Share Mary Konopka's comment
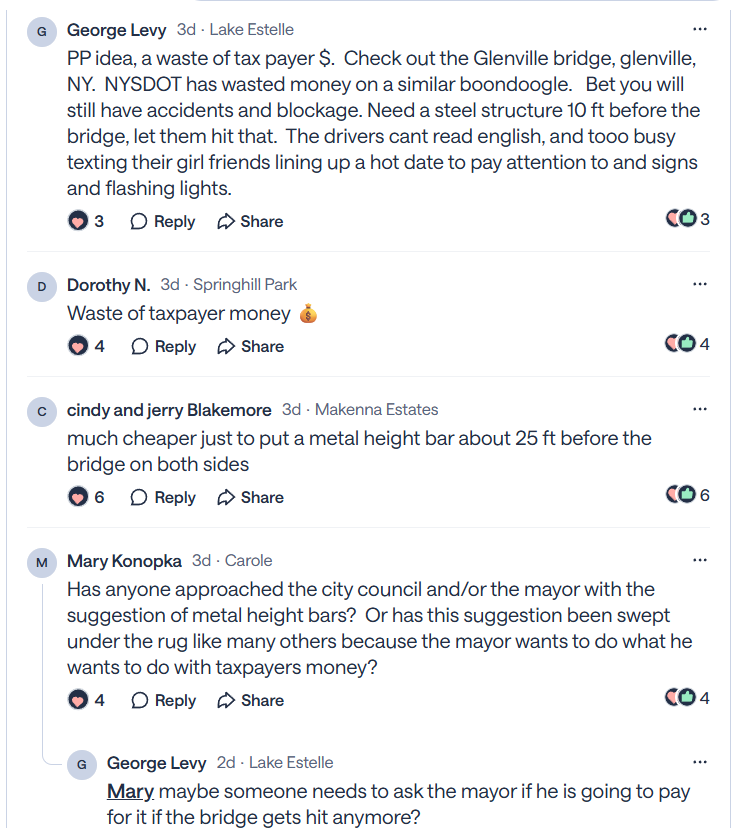The image size is (736, 828). click(250, 700)
